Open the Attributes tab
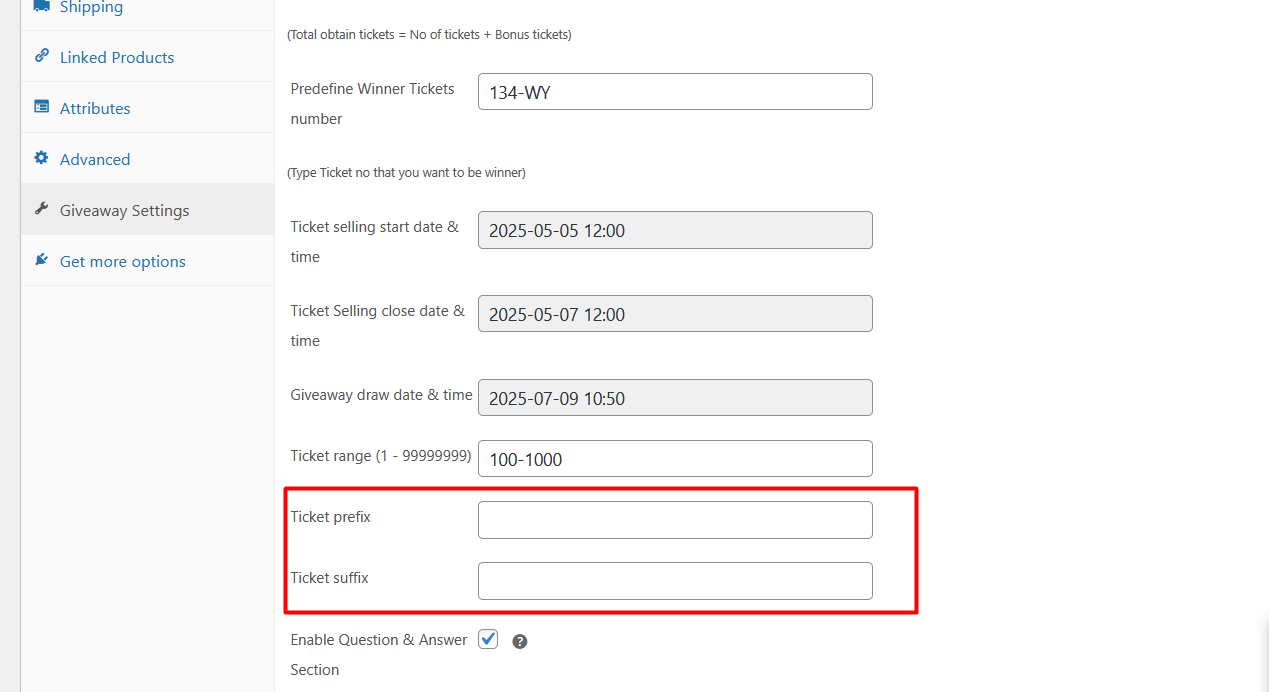This screenshot has width=1269, height=692. (95, 109)
